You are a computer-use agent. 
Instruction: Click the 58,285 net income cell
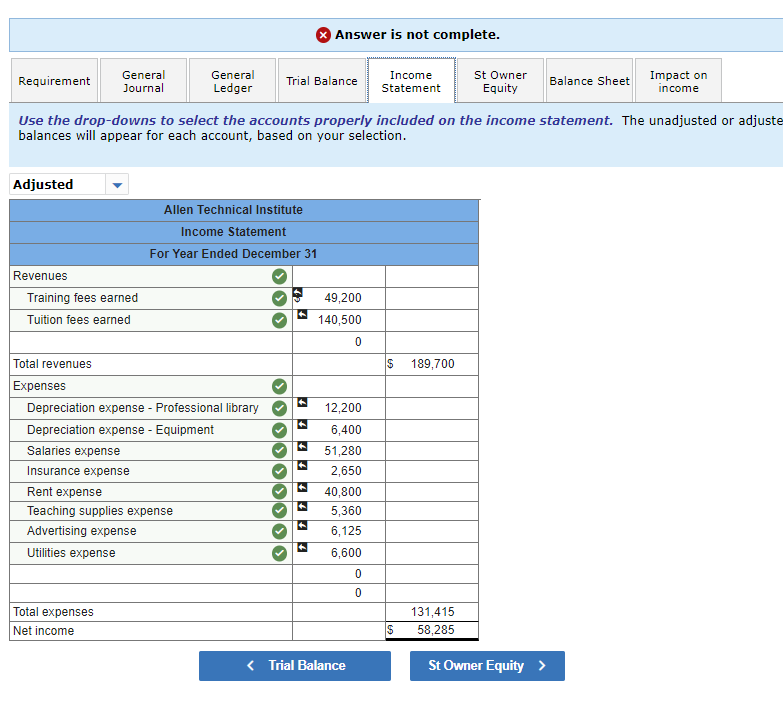(432, 630)
